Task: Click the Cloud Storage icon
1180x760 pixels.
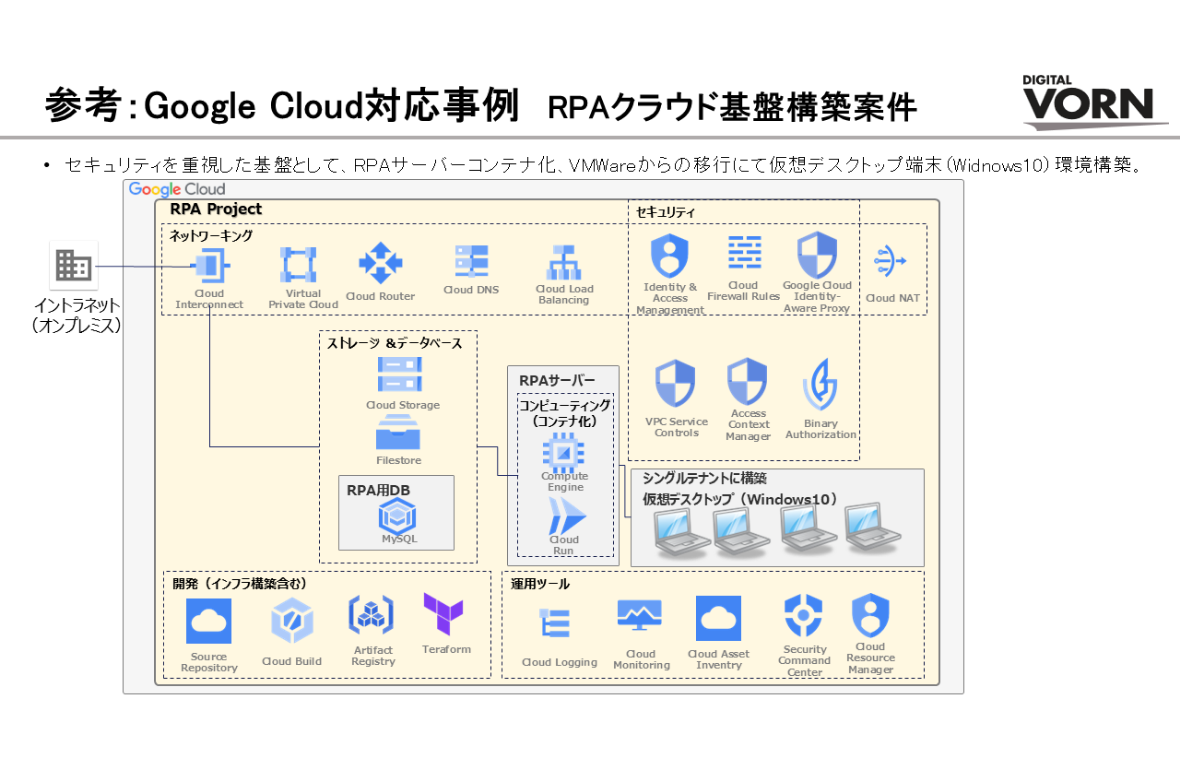Action: click(x=400, y=375)
